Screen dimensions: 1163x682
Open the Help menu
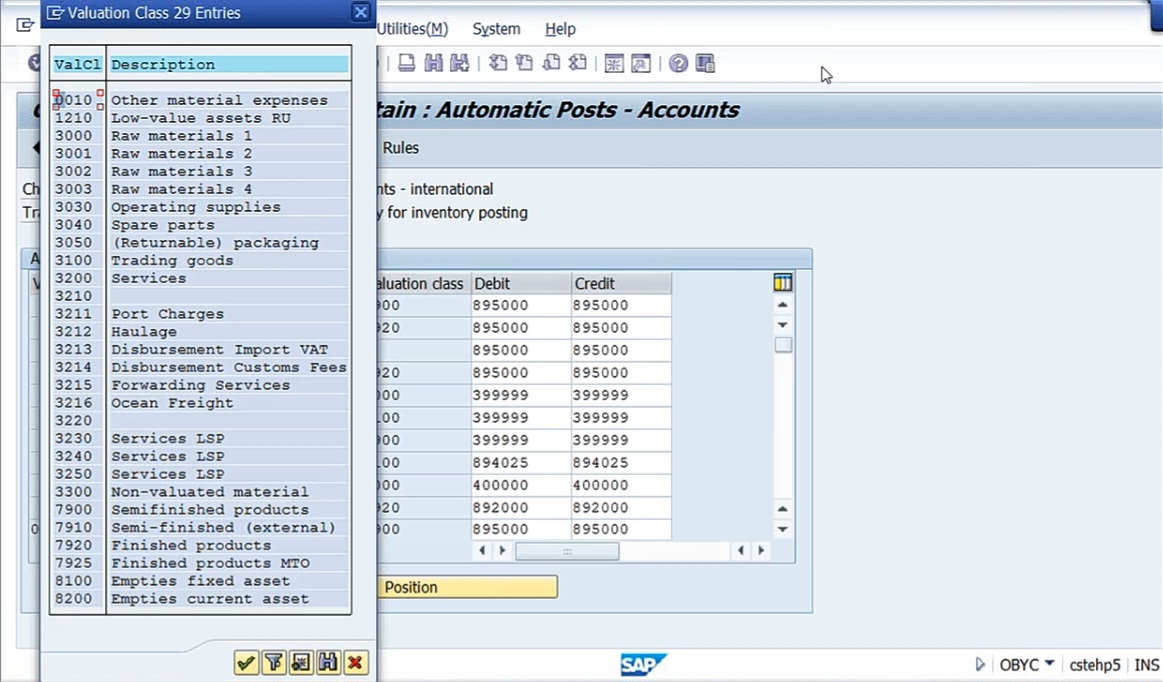click(560, 29)
